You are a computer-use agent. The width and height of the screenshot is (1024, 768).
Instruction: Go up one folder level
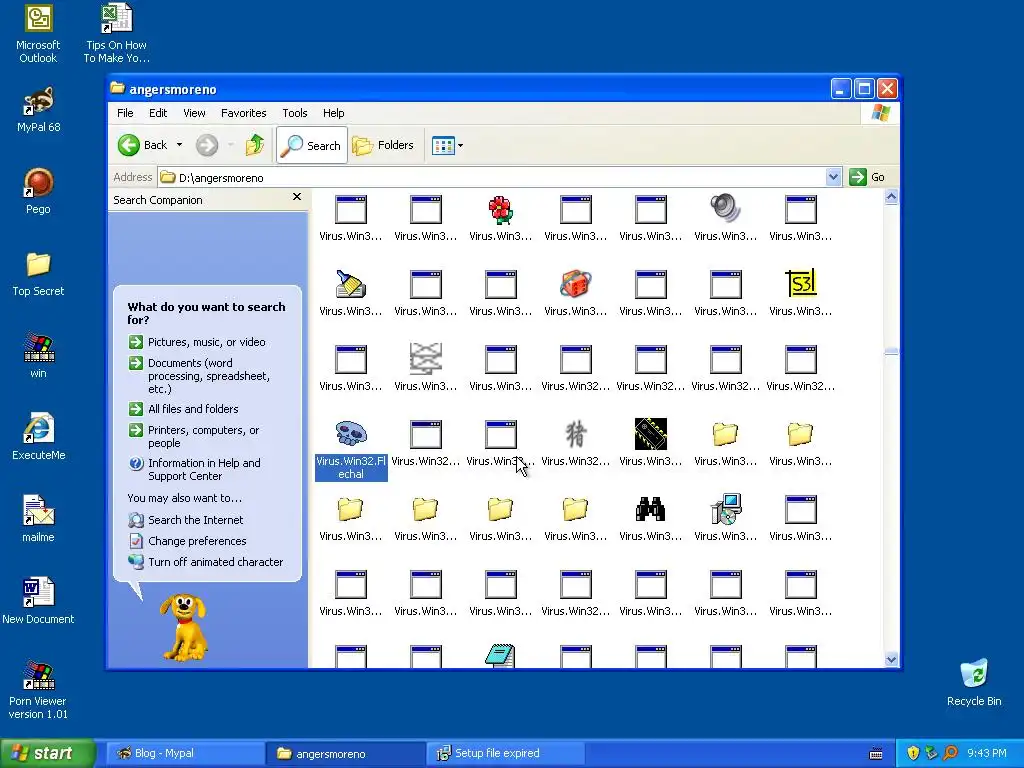255,145
